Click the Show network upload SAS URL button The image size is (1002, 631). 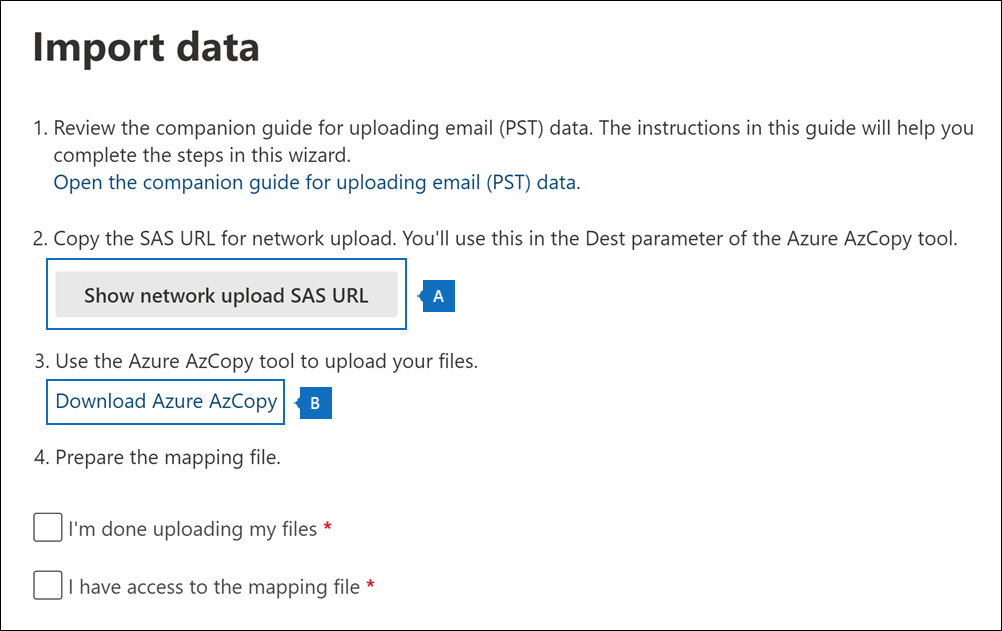pos(226,295)
